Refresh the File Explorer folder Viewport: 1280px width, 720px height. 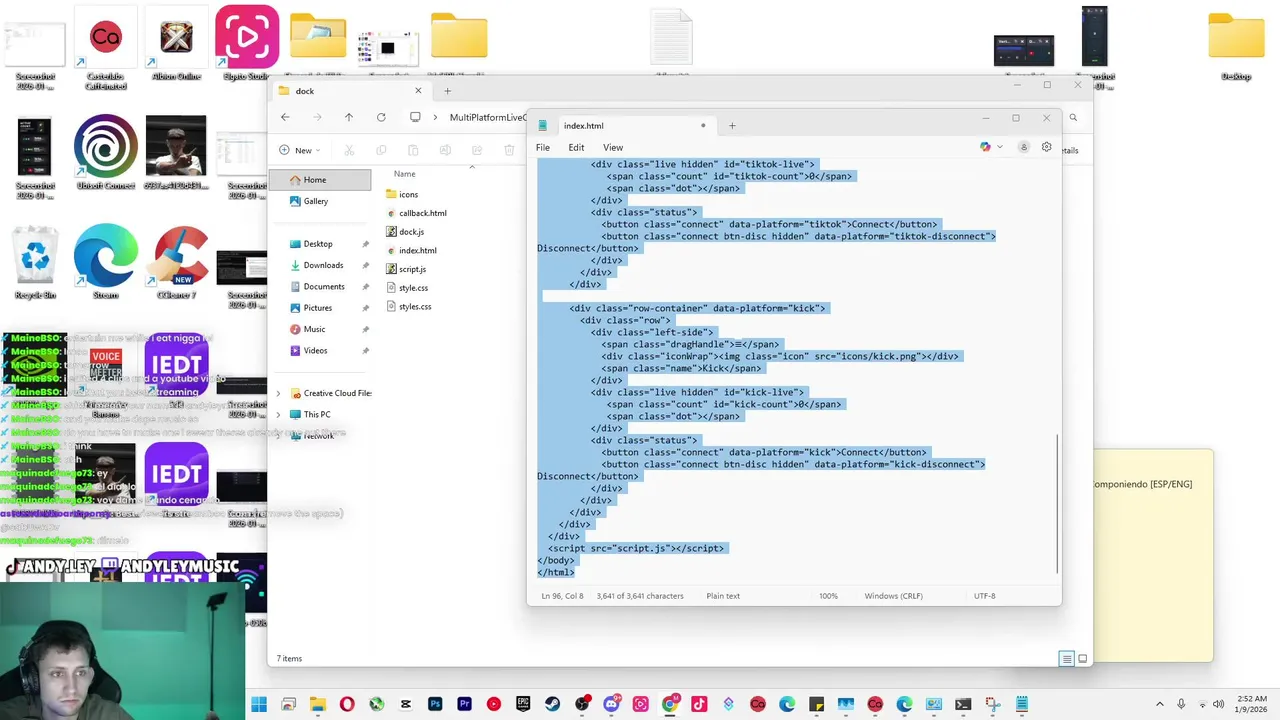pyautogui.click(x=381, y=117)
